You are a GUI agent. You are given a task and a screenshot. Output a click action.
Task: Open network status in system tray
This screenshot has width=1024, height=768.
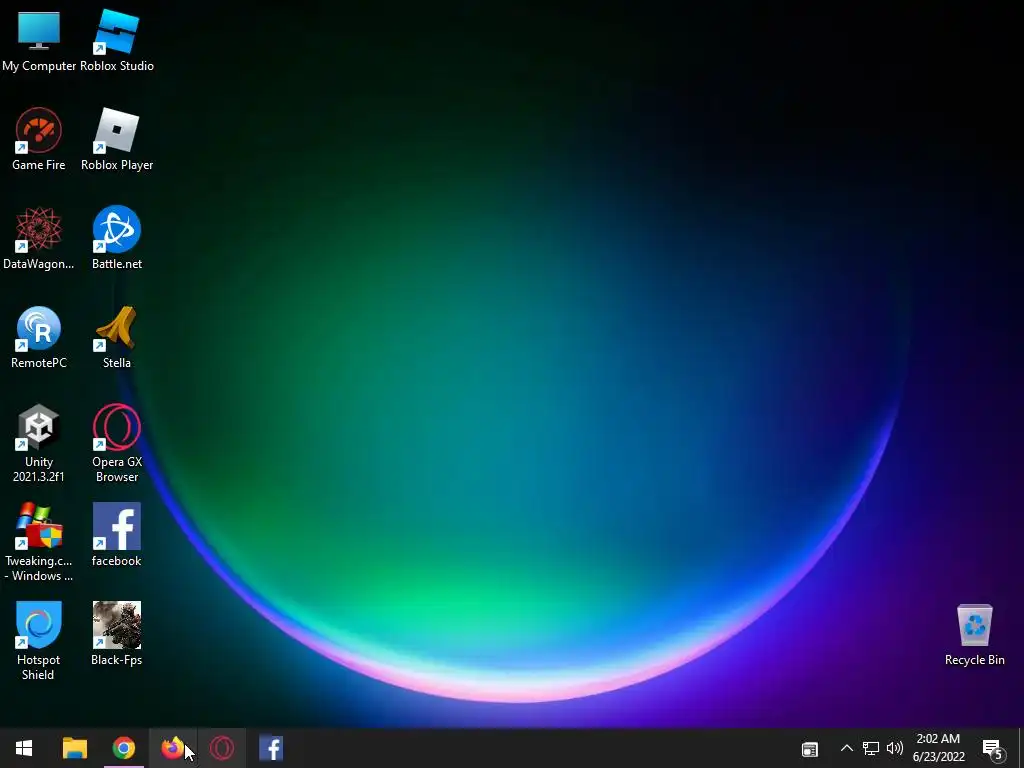point(871,748)
